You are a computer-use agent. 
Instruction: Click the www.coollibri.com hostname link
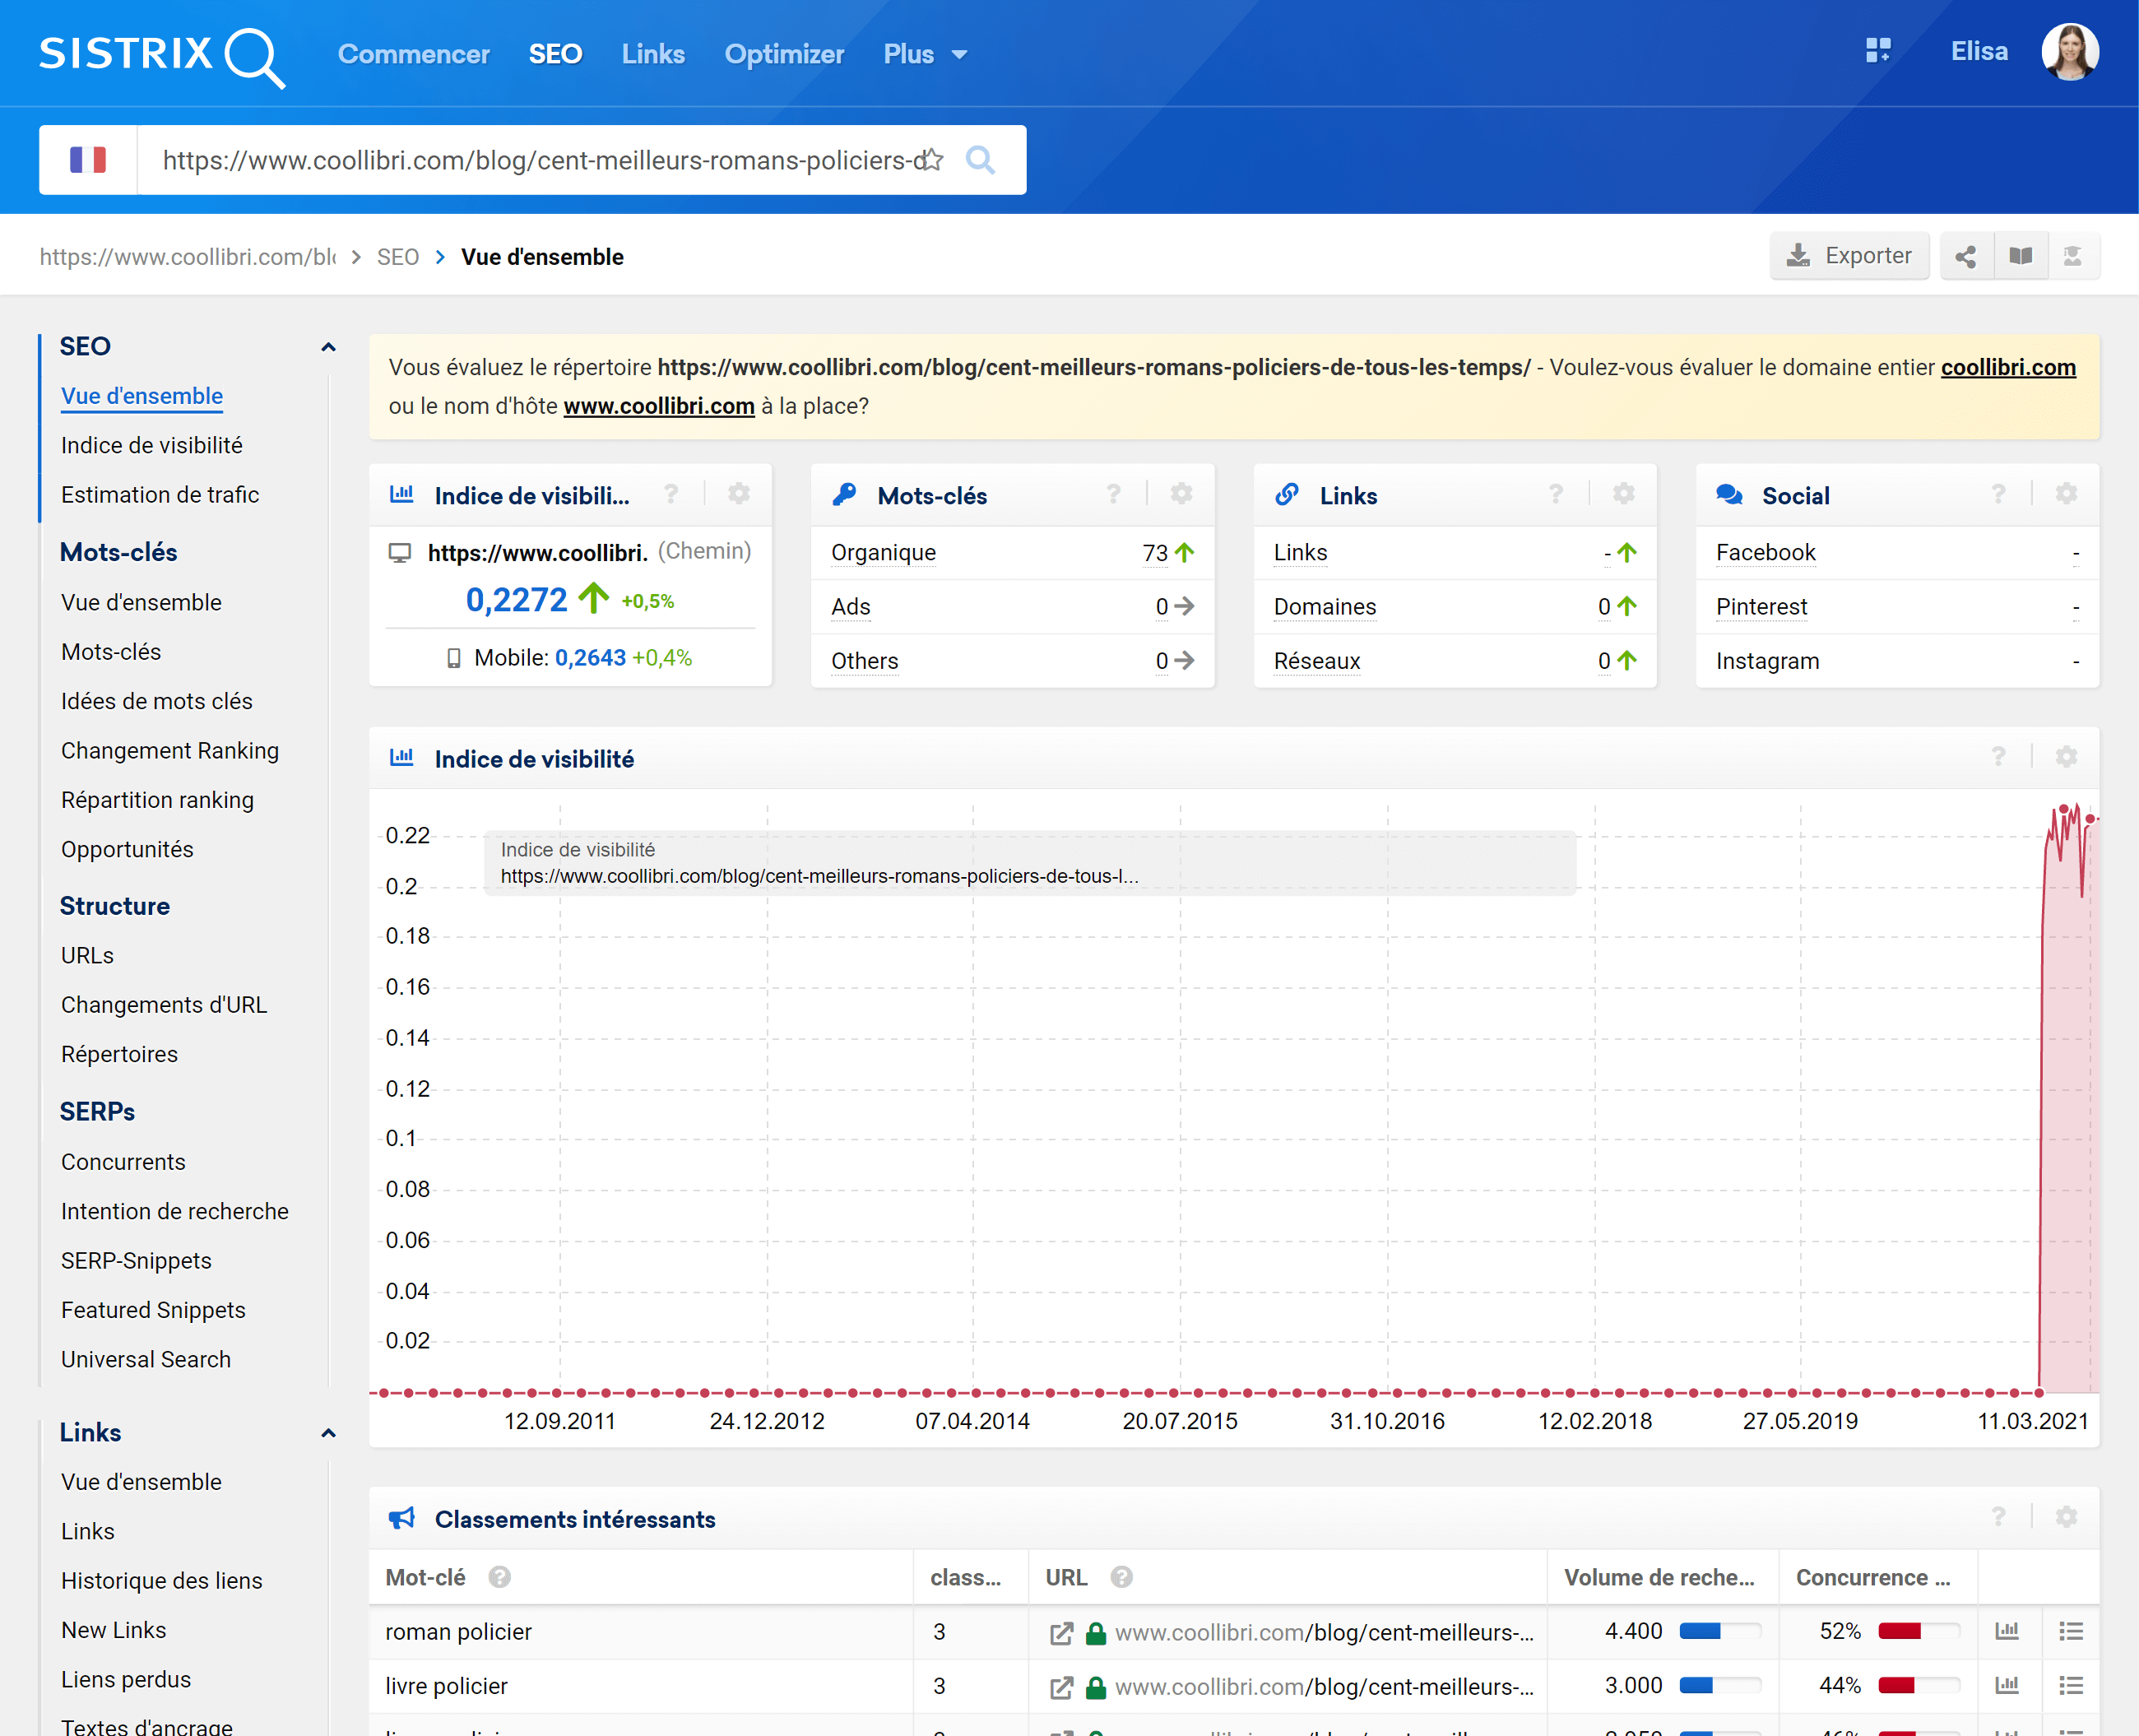click(x=659, y=407)
